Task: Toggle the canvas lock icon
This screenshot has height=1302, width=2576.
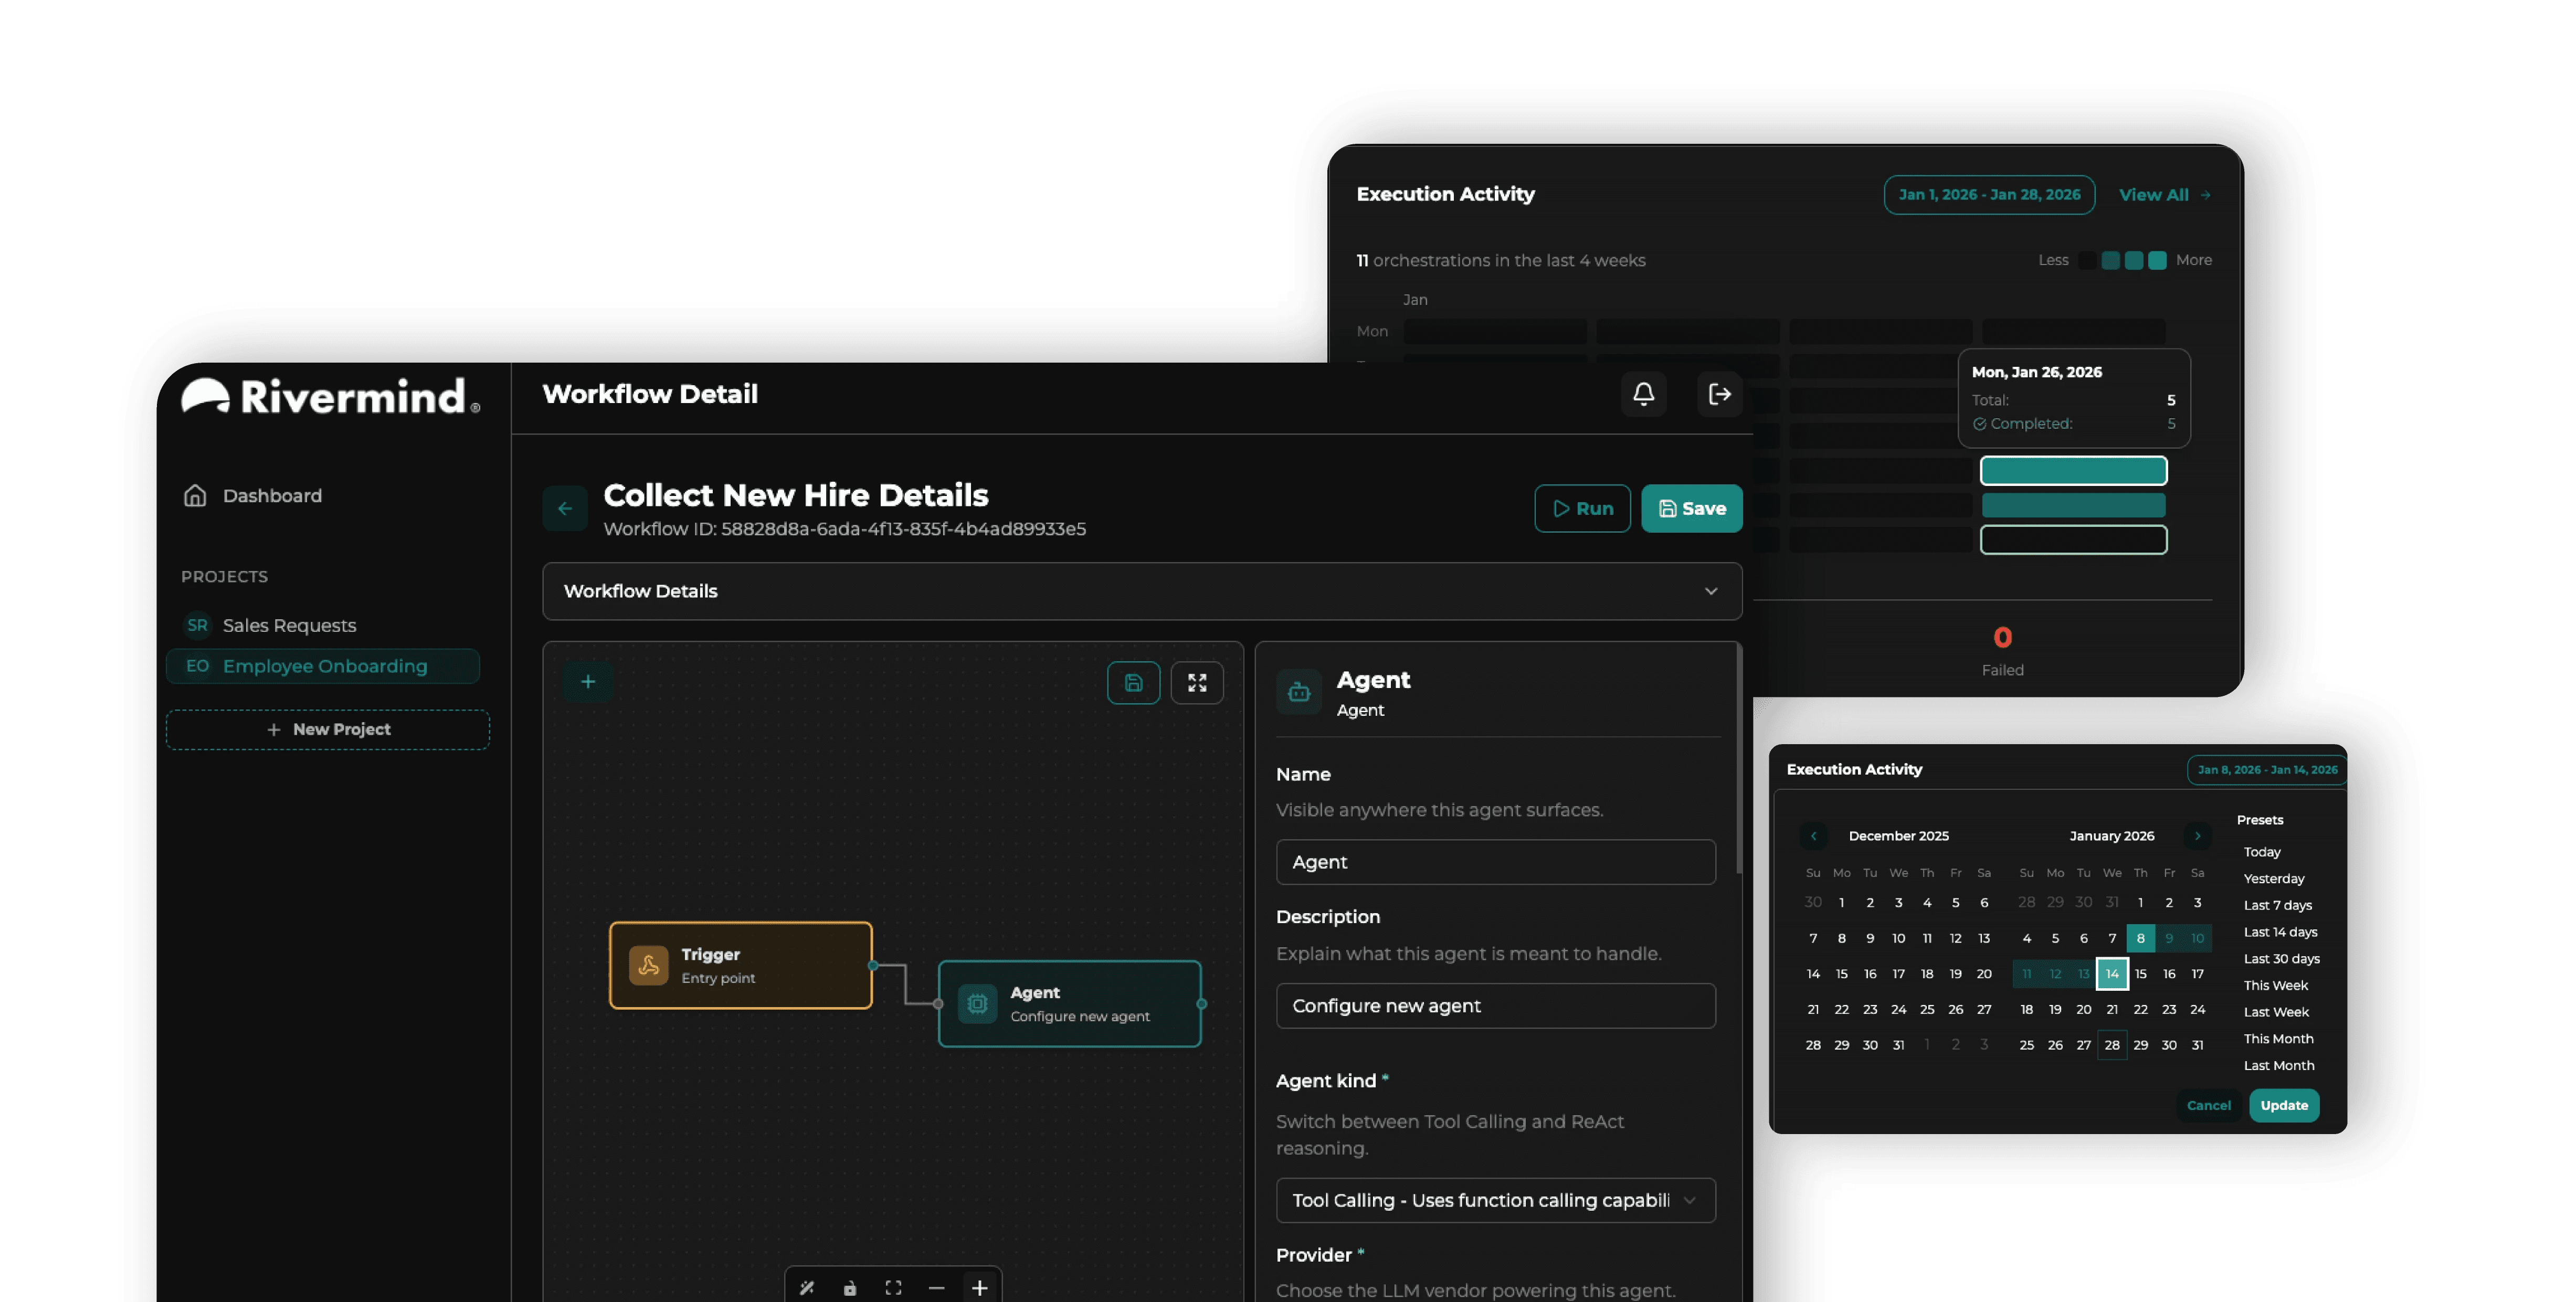Action: (850, 1287)
